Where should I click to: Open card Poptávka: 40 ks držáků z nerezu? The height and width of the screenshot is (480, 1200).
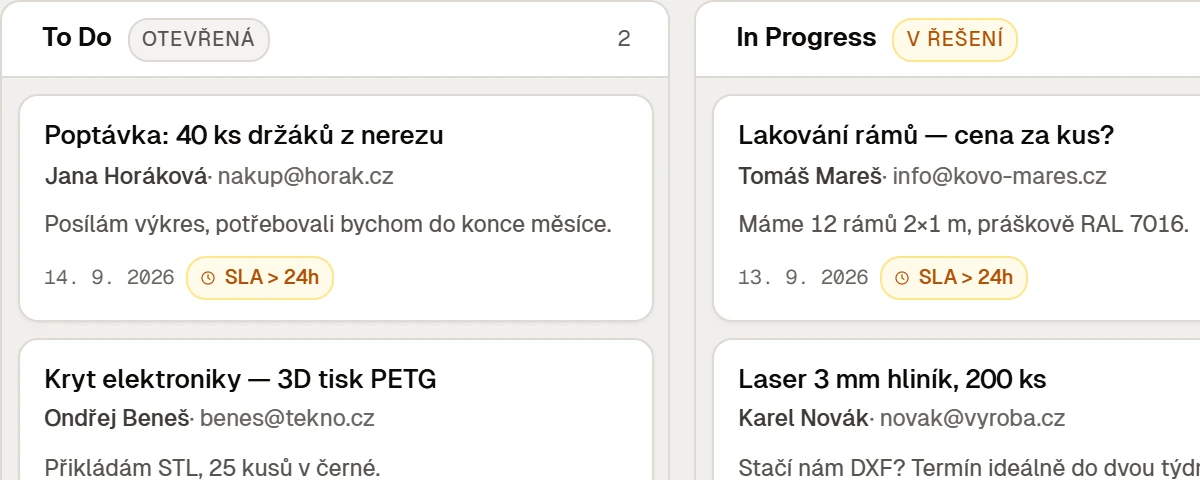[336, 208]
